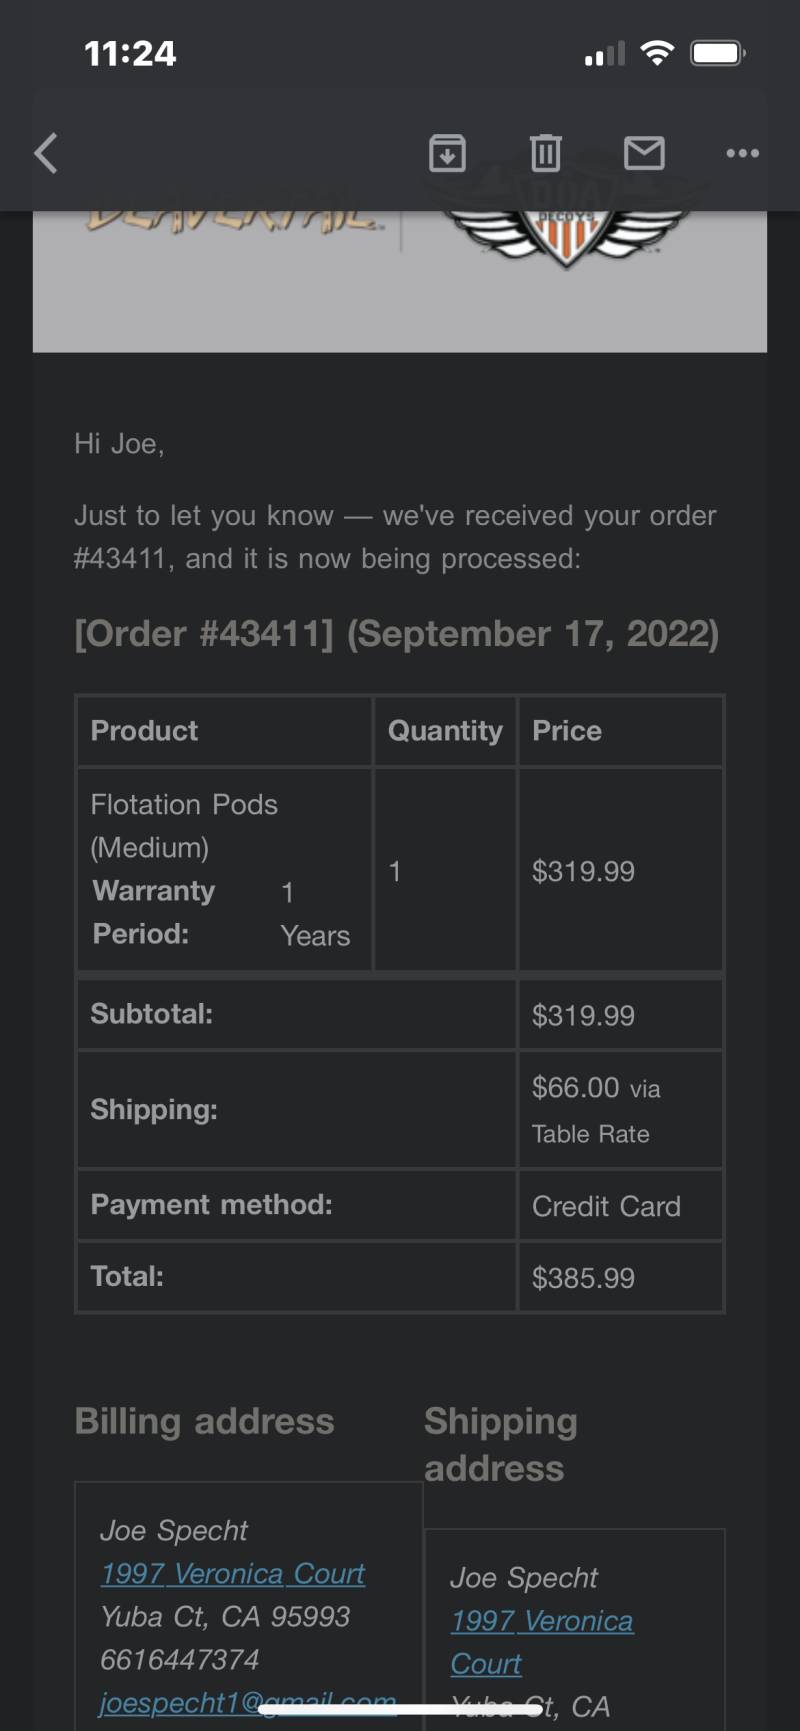Mark as unread with the envelope icon
800x1731 pixels.
point(644,153)
